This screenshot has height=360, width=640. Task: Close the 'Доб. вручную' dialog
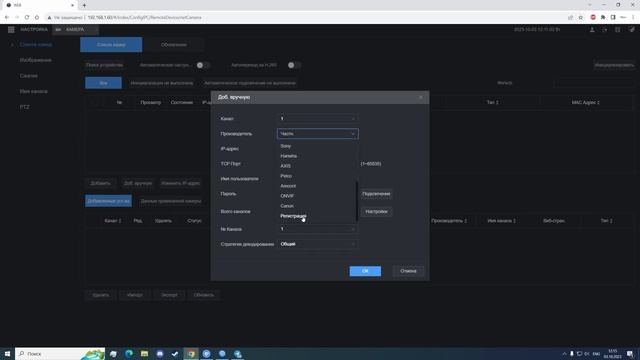pos(421,97)
